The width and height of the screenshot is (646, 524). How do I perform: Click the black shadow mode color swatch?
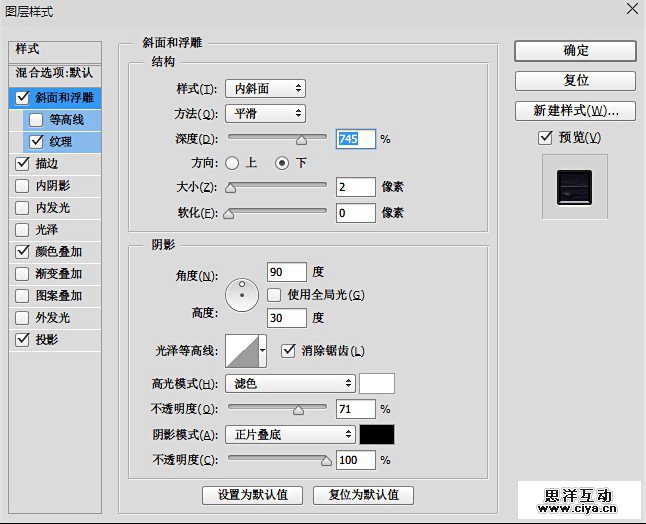point(377,434)
